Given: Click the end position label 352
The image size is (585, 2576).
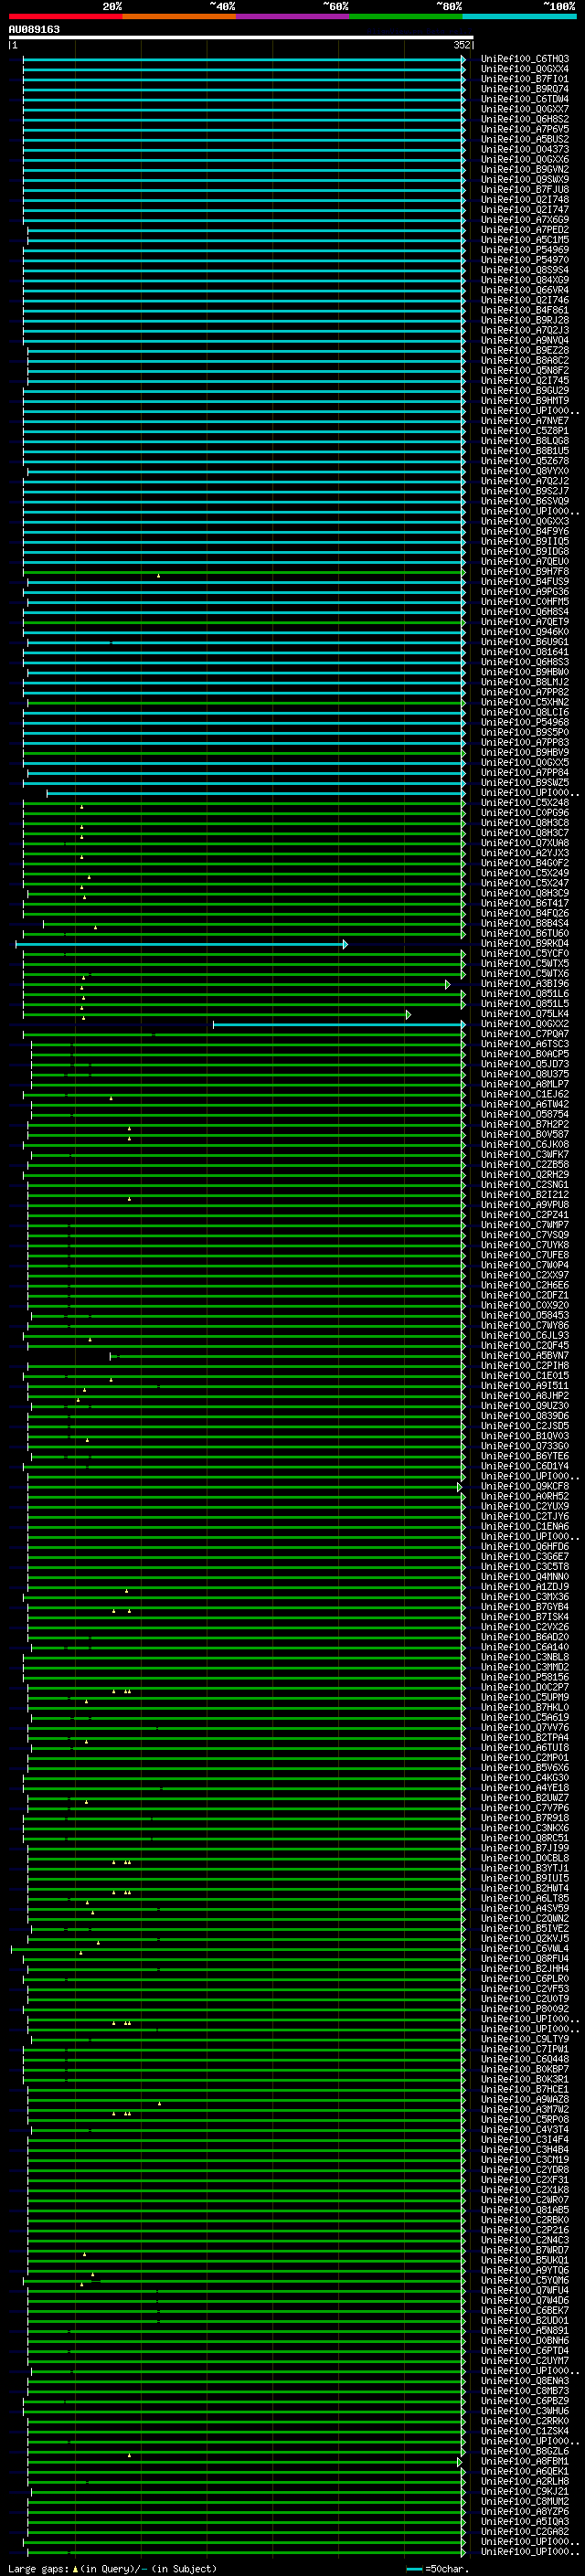Looking at the screenshot, I should (461, 45).
